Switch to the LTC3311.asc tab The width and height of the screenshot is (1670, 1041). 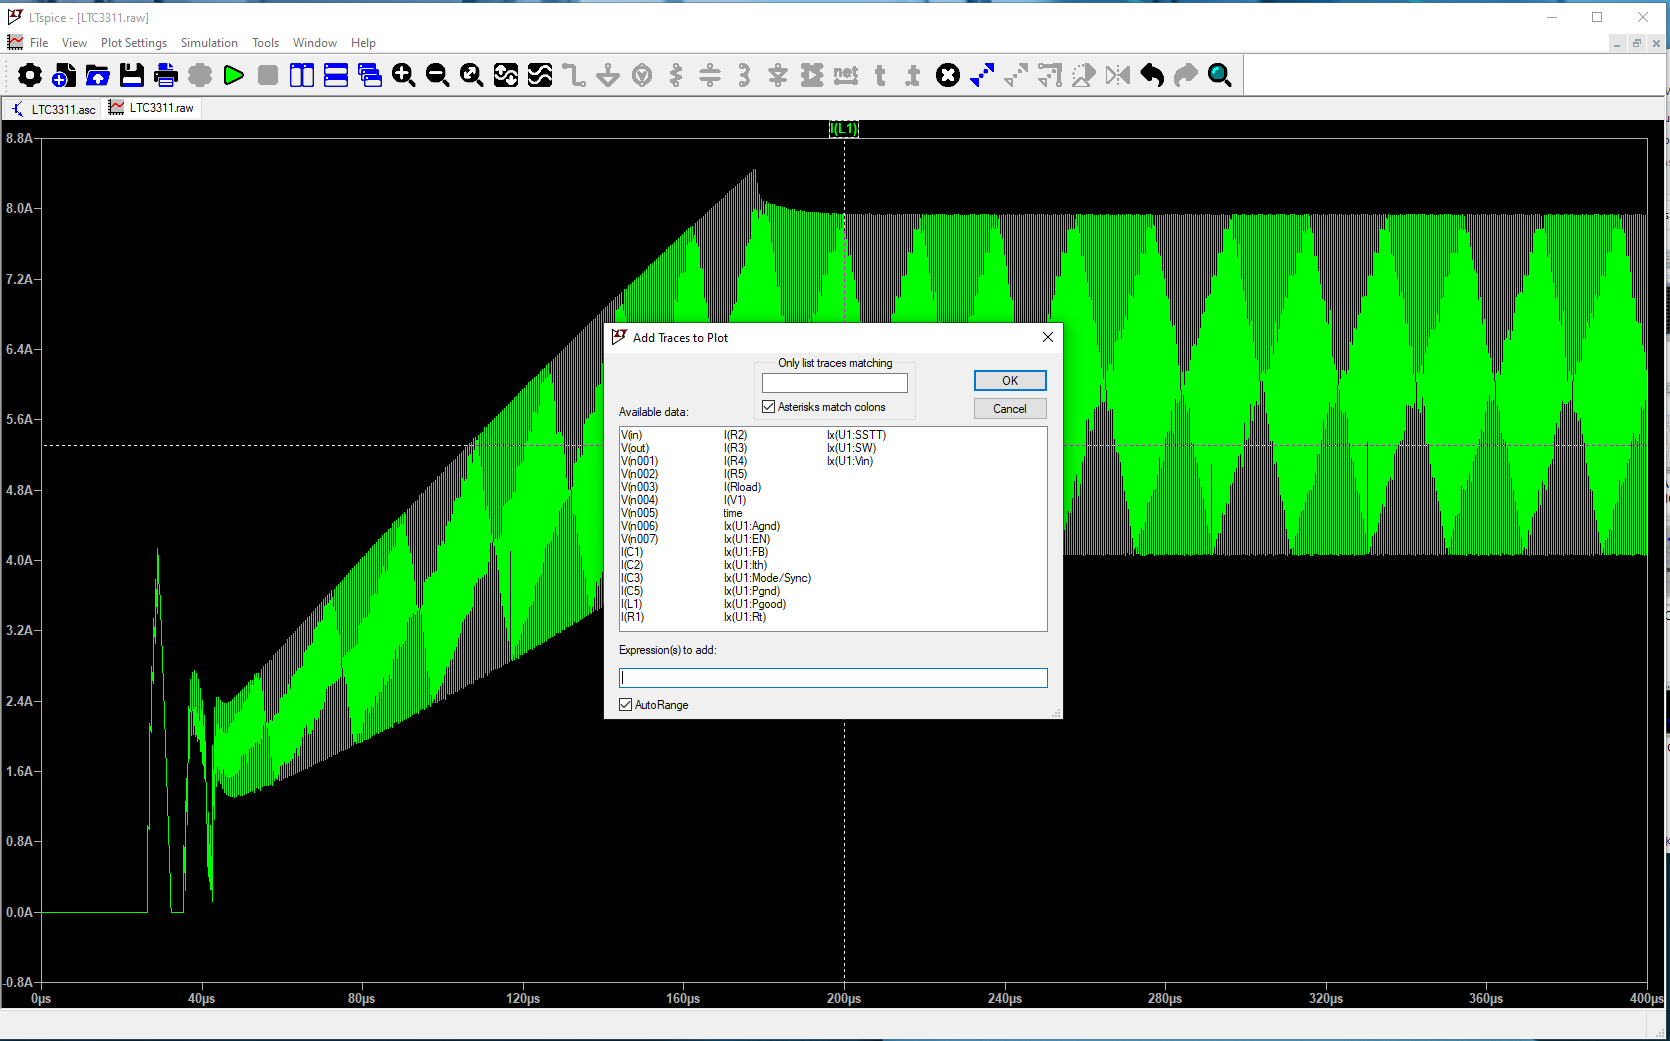point(55,109)
